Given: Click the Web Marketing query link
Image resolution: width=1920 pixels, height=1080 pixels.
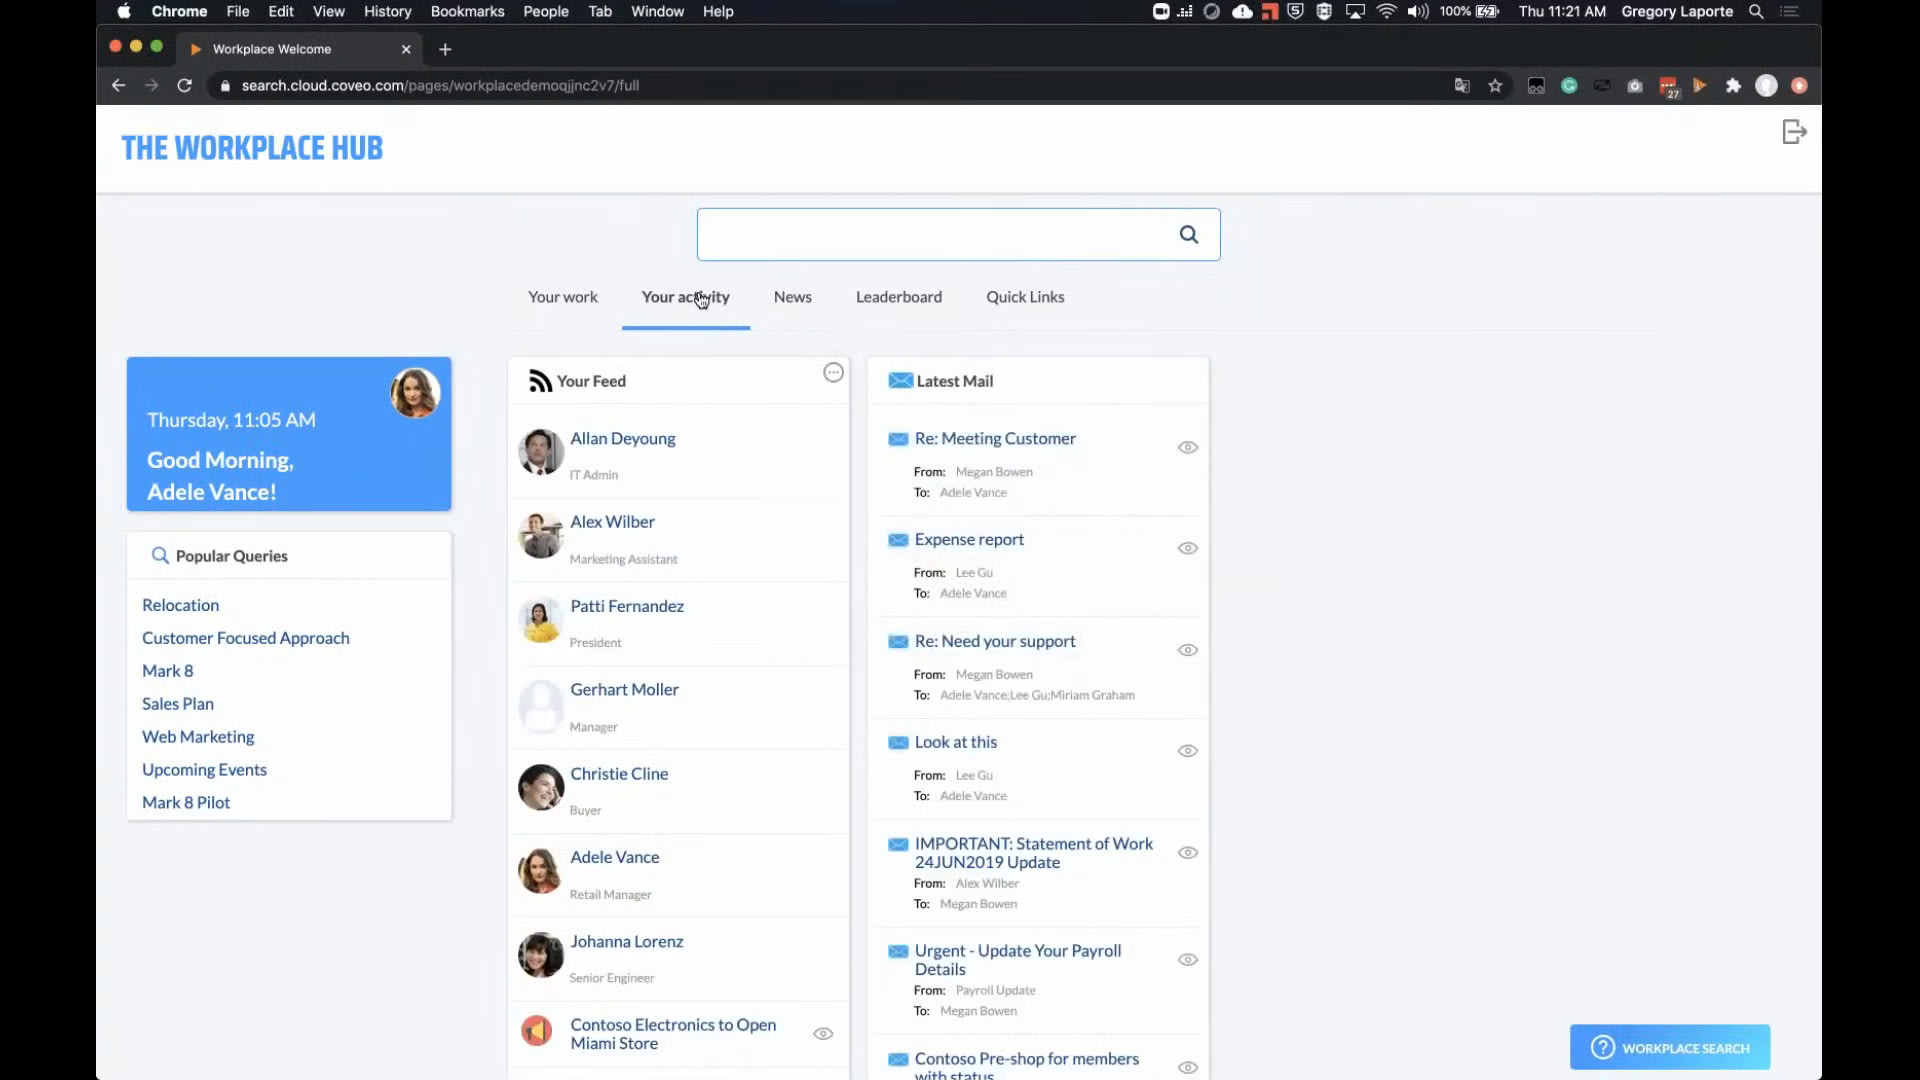Looking at the screenshot, I should [198, 737].
